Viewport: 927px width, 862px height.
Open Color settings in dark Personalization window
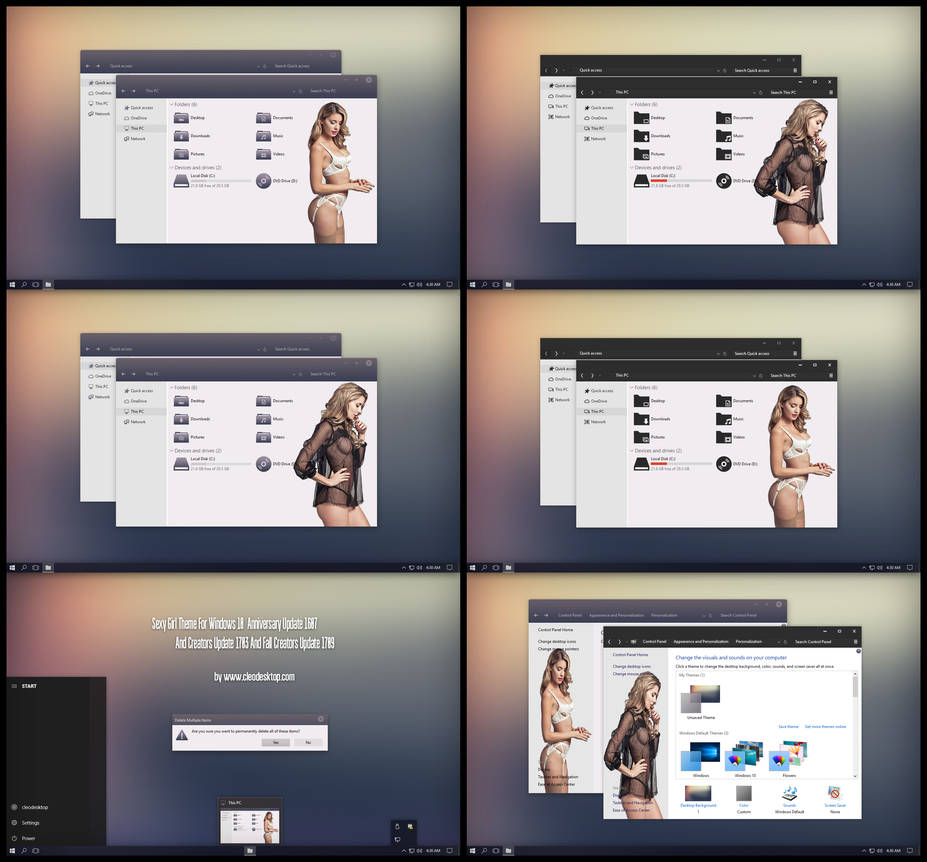click(x=744, y=800)
